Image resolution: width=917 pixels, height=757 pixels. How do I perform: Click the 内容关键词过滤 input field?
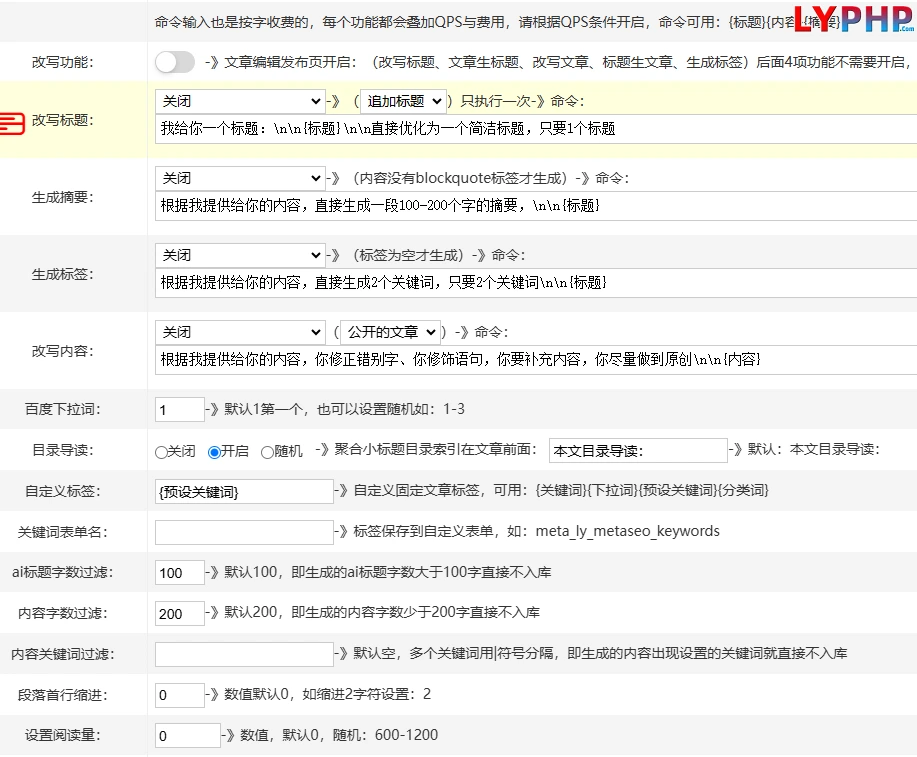point(244,655)
